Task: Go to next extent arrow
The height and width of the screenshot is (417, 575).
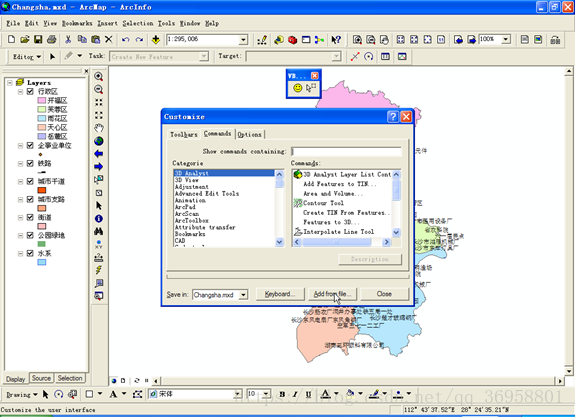Action: point(99,167)
